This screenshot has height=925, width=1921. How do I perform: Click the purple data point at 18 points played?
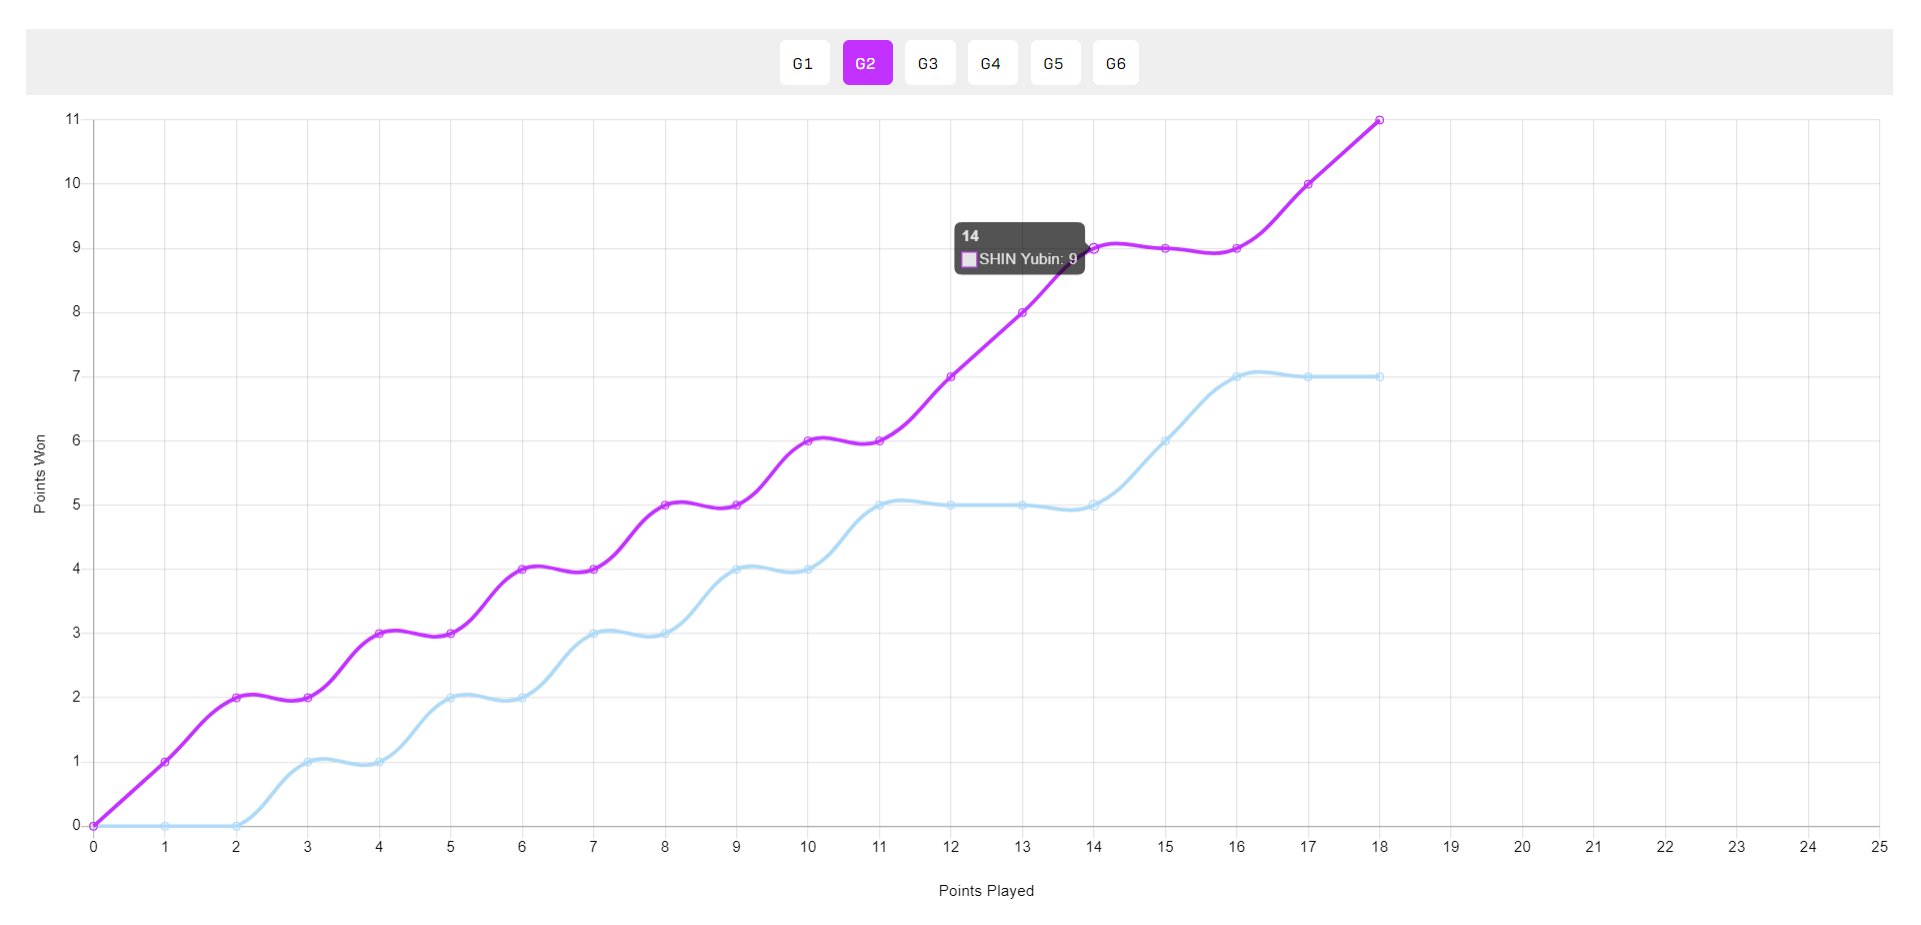click(1379, 120)
